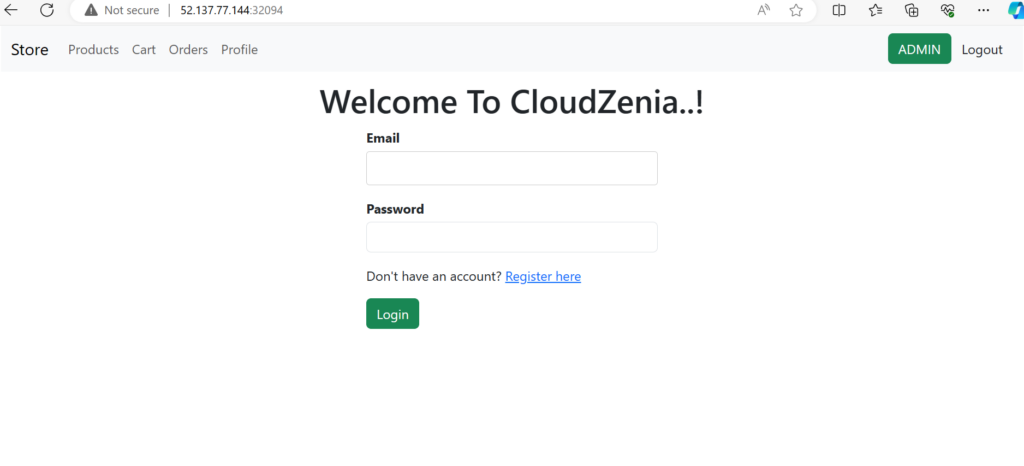Screen dimensions: 1024x466
Task: Click the address bar URL text
Action: [232, 10]
